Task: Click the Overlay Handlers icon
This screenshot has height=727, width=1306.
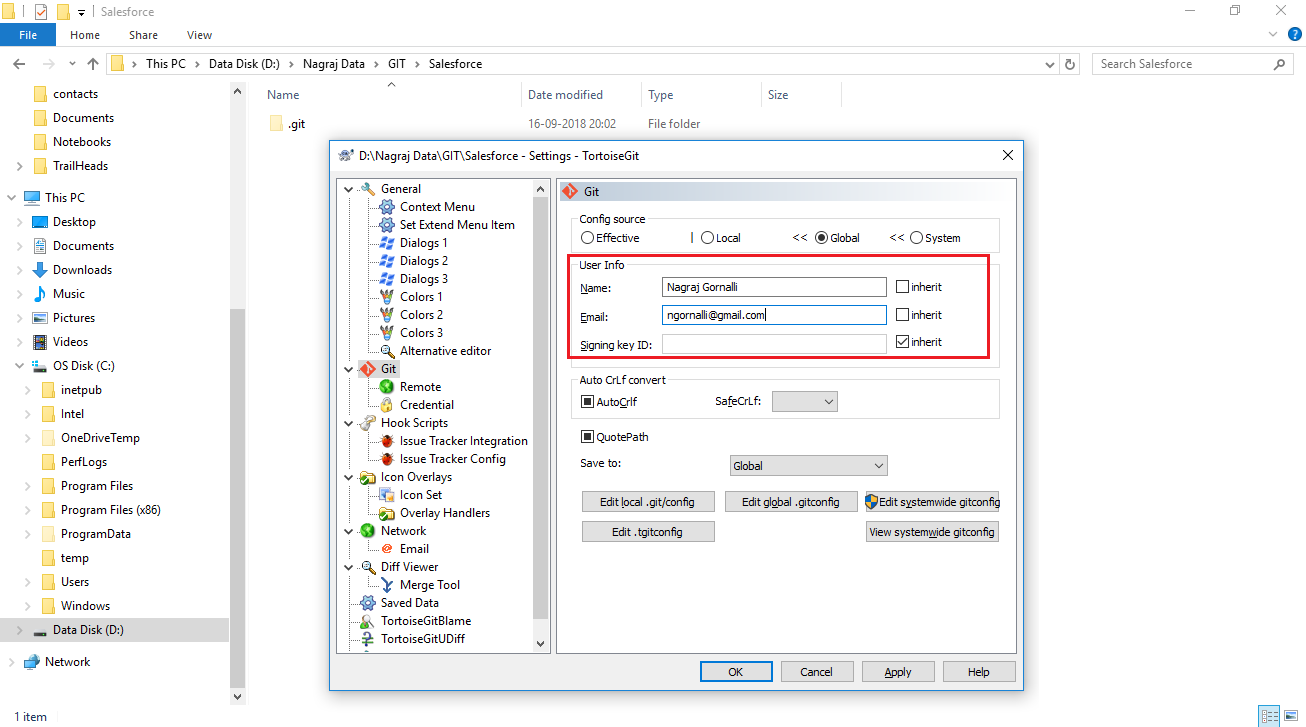Action: (x=387, y=513)
